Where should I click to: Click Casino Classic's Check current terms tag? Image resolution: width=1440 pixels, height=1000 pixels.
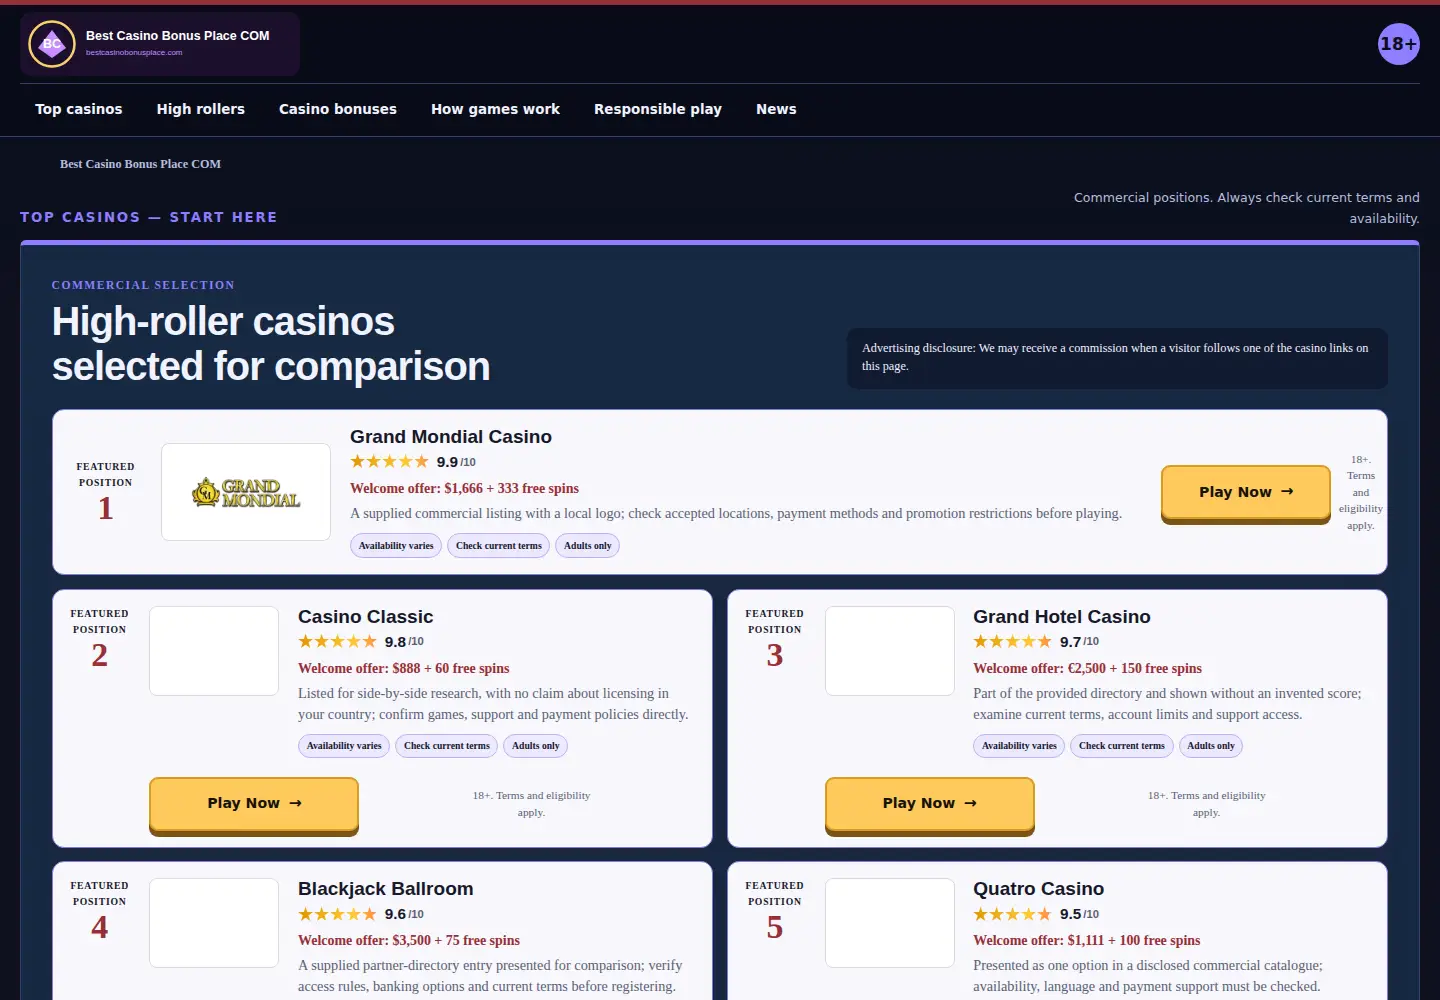point(447,746)
